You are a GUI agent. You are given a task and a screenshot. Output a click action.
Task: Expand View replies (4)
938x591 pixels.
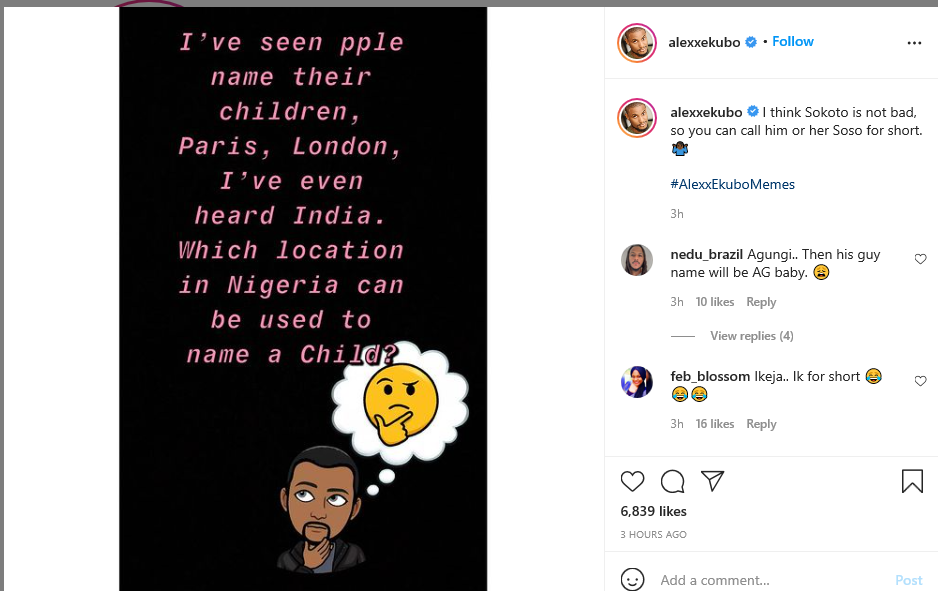point(751,336)
